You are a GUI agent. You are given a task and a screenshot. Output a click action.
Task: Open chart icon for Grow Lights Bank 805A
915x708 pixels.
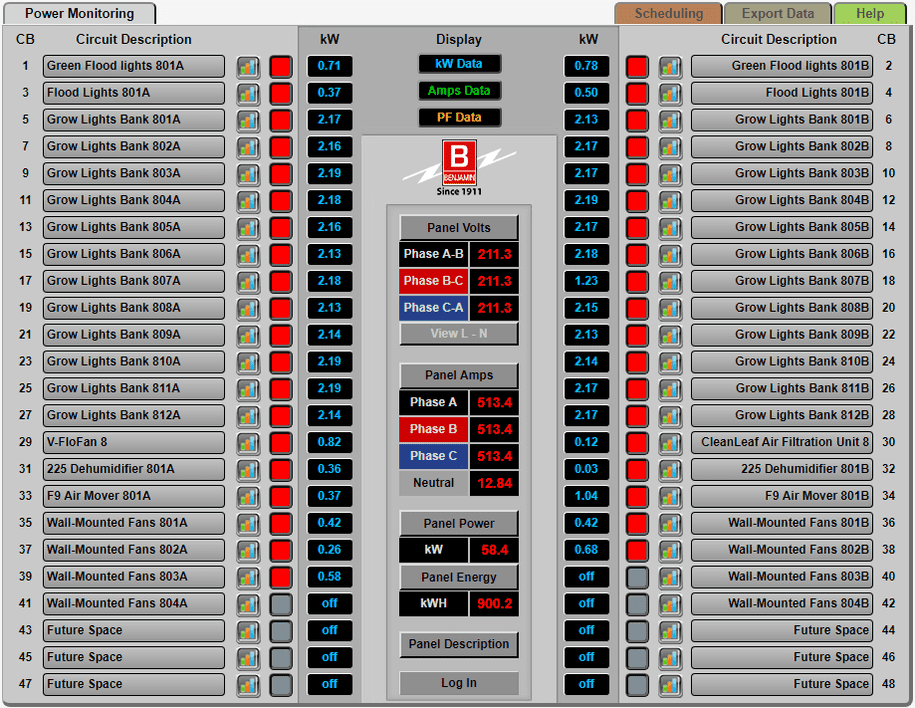click(x=248, y=228)
